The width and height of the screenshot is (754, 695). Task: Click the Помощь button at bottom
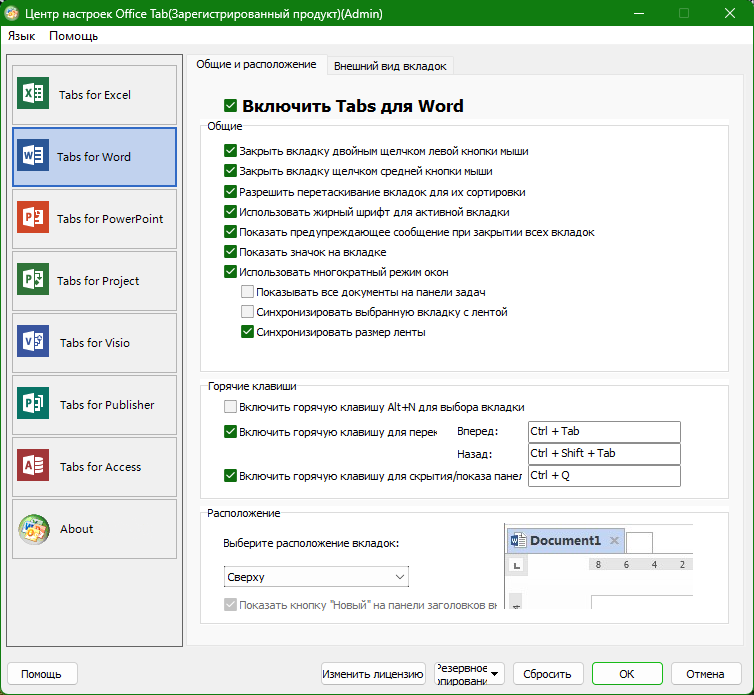[41, 674]
